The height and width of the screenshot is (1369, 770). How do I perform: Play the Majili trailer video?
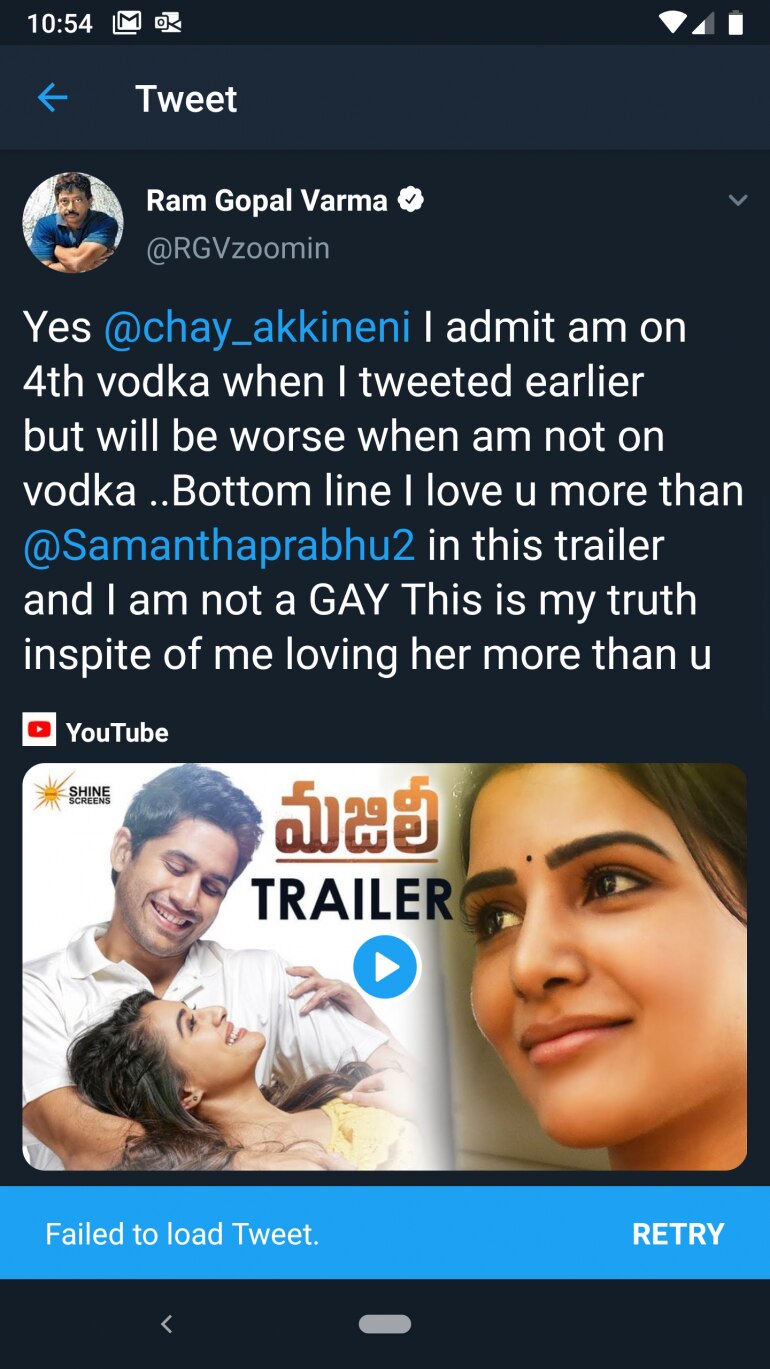coord(385,967)
